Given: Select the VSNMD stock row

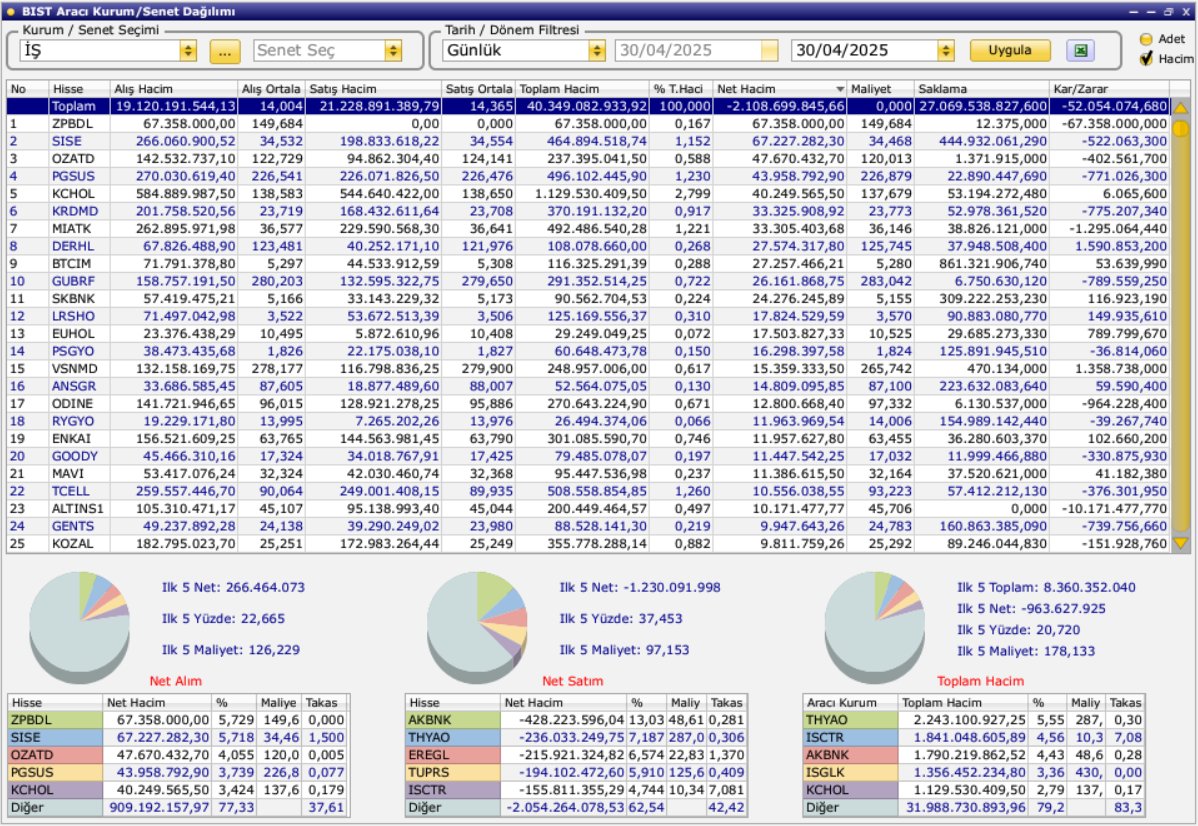Looking at the screenshot, I should click(588, 369).
